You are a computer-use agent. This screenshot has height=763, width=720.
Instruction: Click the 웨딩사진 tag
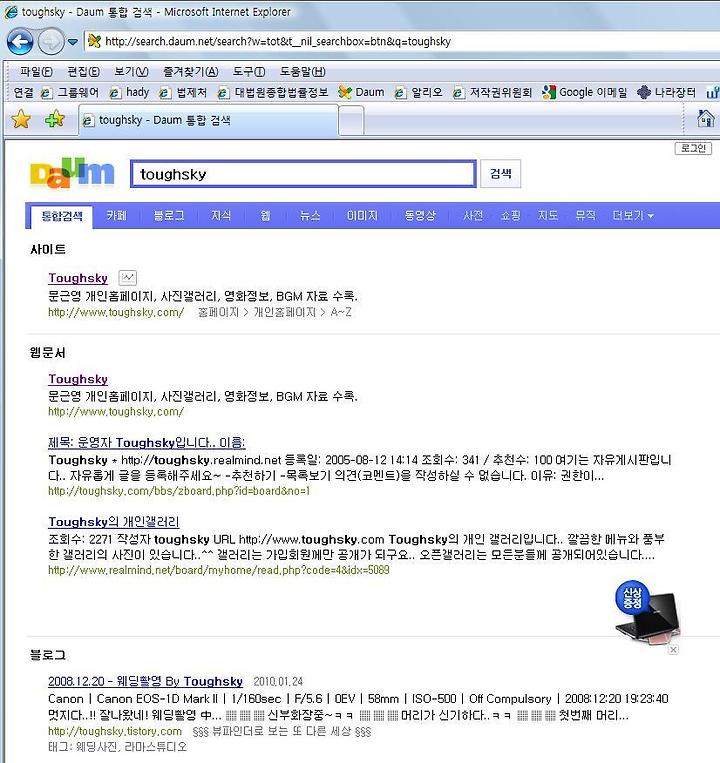point(95,747)
